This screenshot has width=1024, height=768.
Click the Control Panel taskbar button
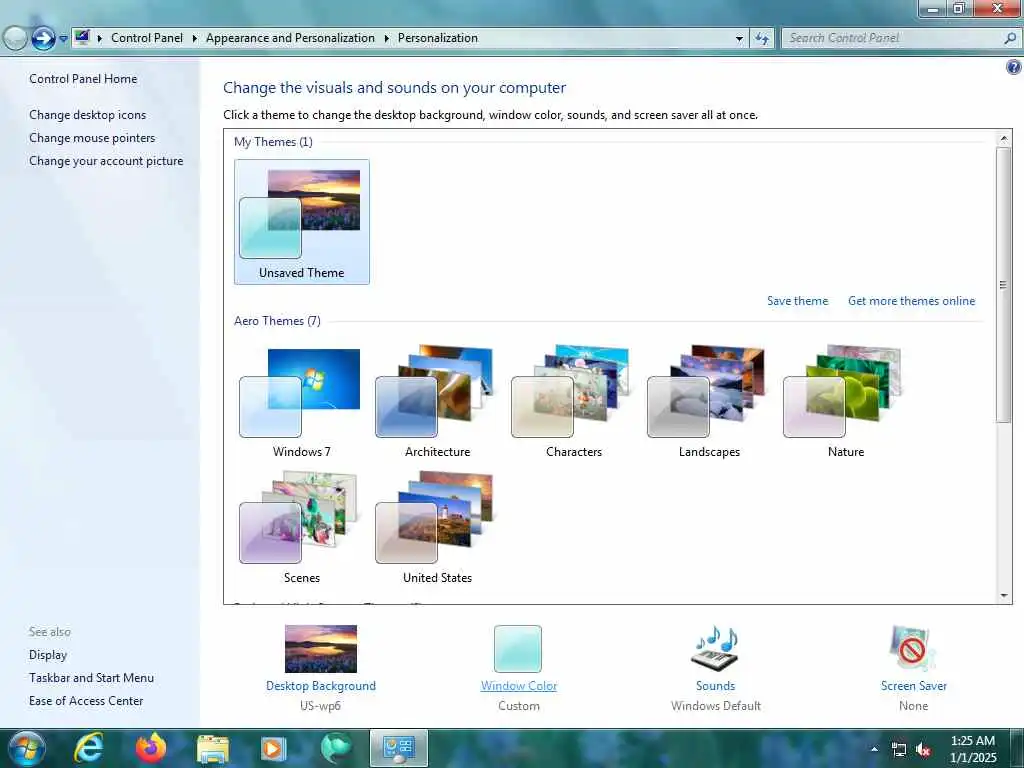[398, 748]
